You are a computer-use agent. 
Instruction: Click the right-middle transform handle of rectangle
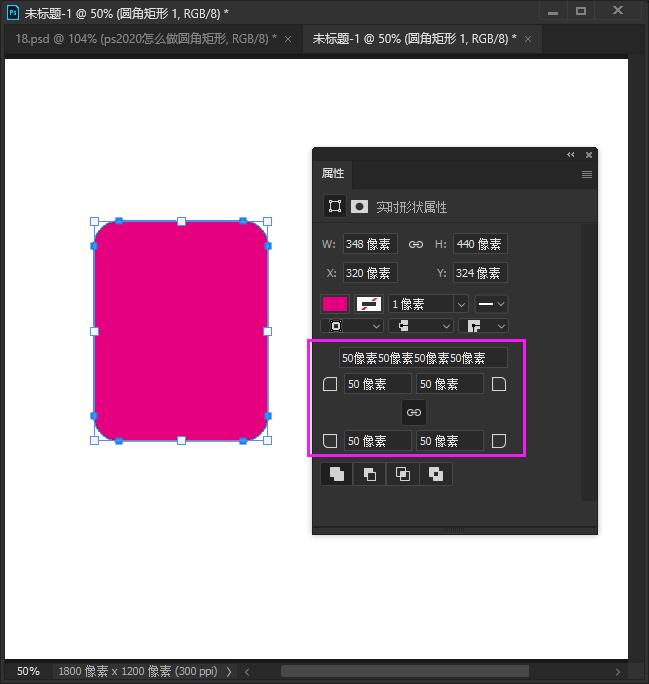(268, 332)
